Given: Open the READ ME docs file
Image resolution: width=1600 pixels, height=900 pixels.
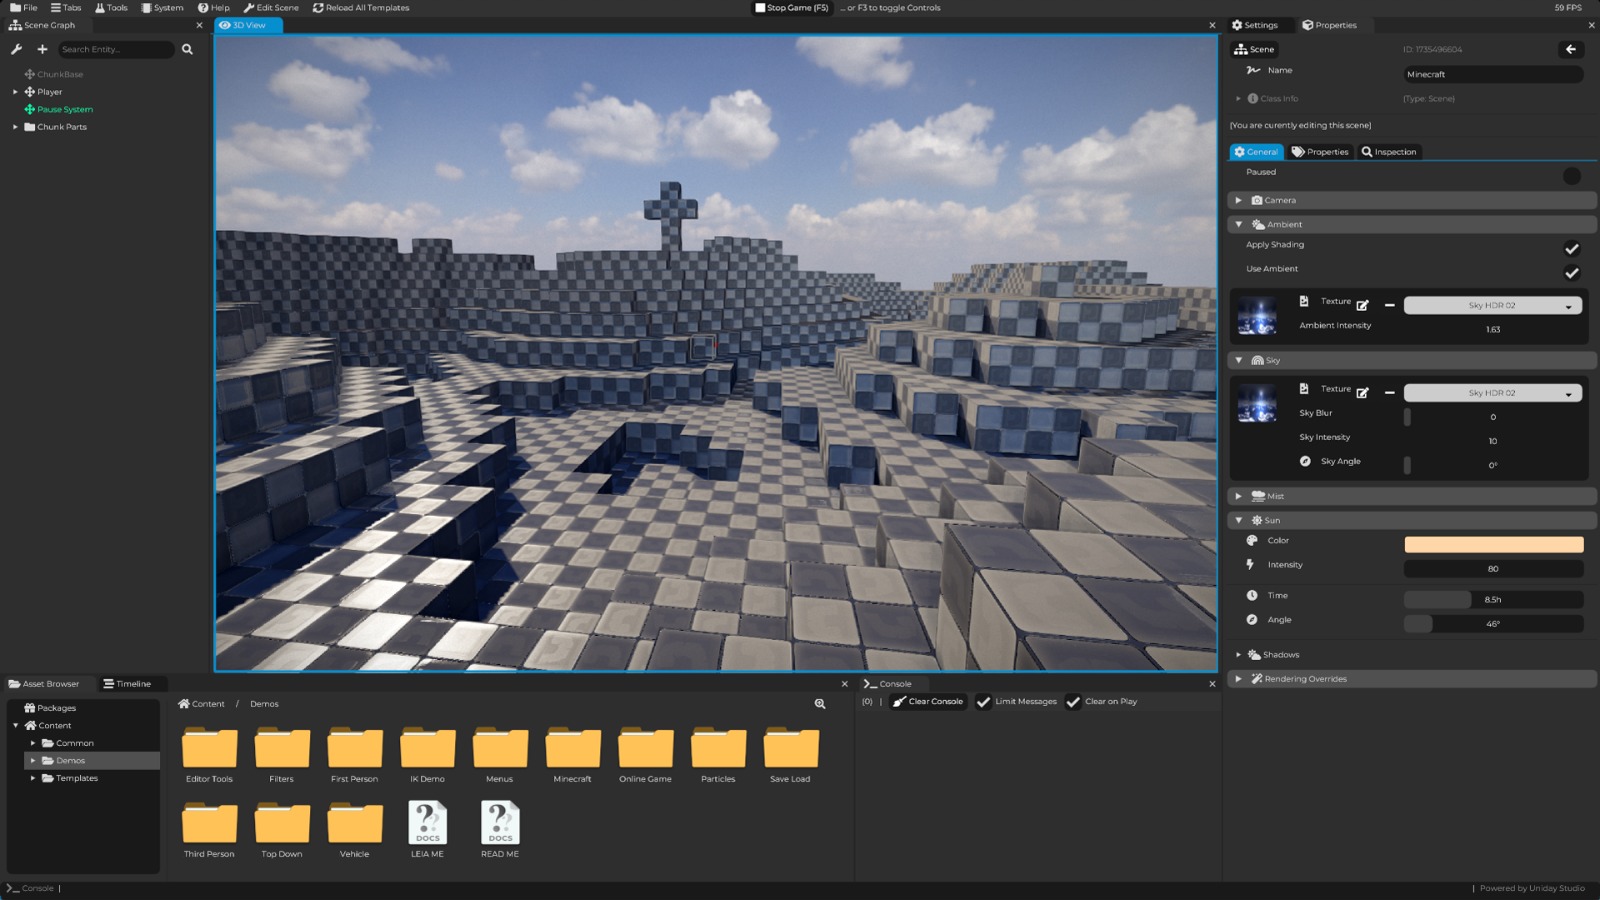Looking at the screenshot, I should pyautogui.click(x=500, y=829).
